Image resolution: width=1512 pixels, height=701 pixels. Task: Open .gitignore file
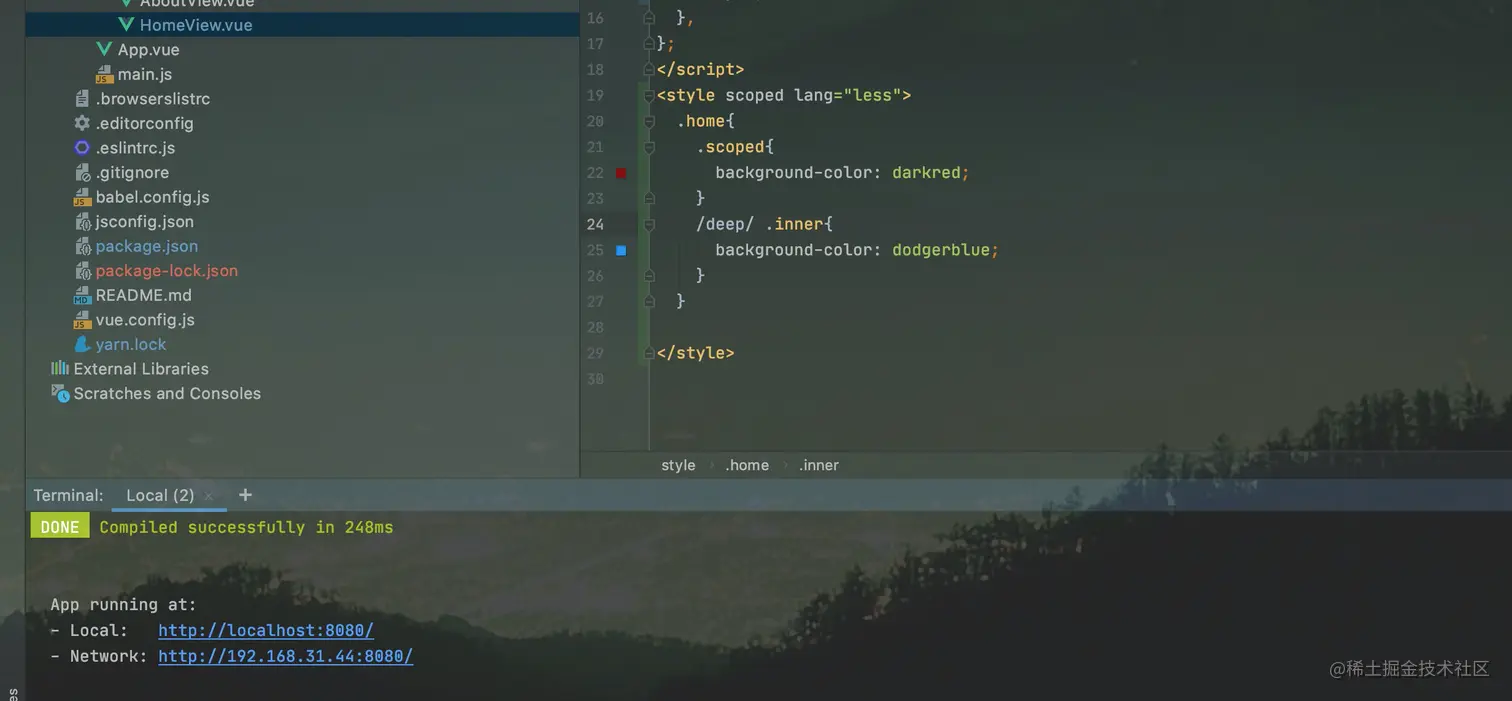click(132, 172)
